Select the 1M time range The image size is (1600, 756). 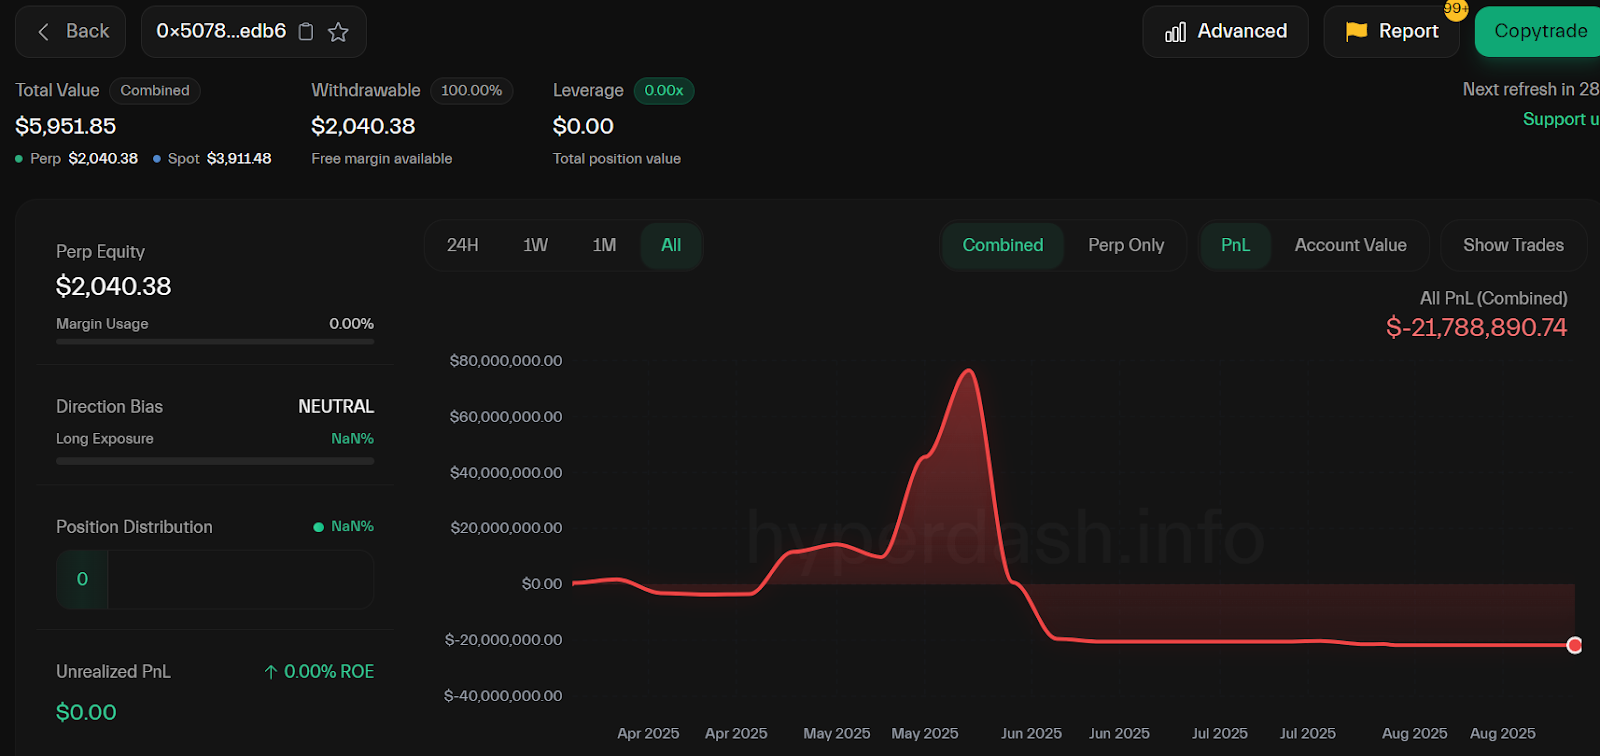[x=604, y=245]
